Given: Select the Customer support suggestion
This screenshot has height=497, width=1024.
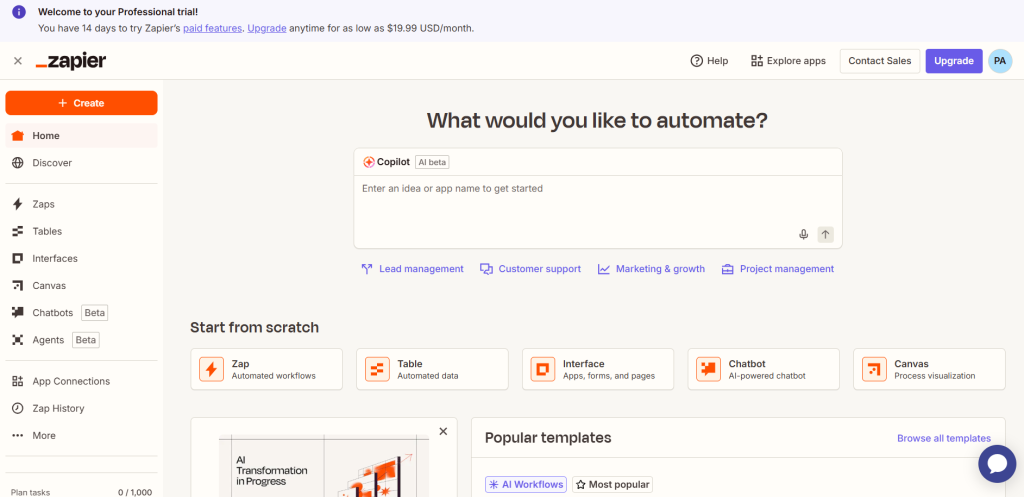Looking at the screenshot, I should pos(530,269).
